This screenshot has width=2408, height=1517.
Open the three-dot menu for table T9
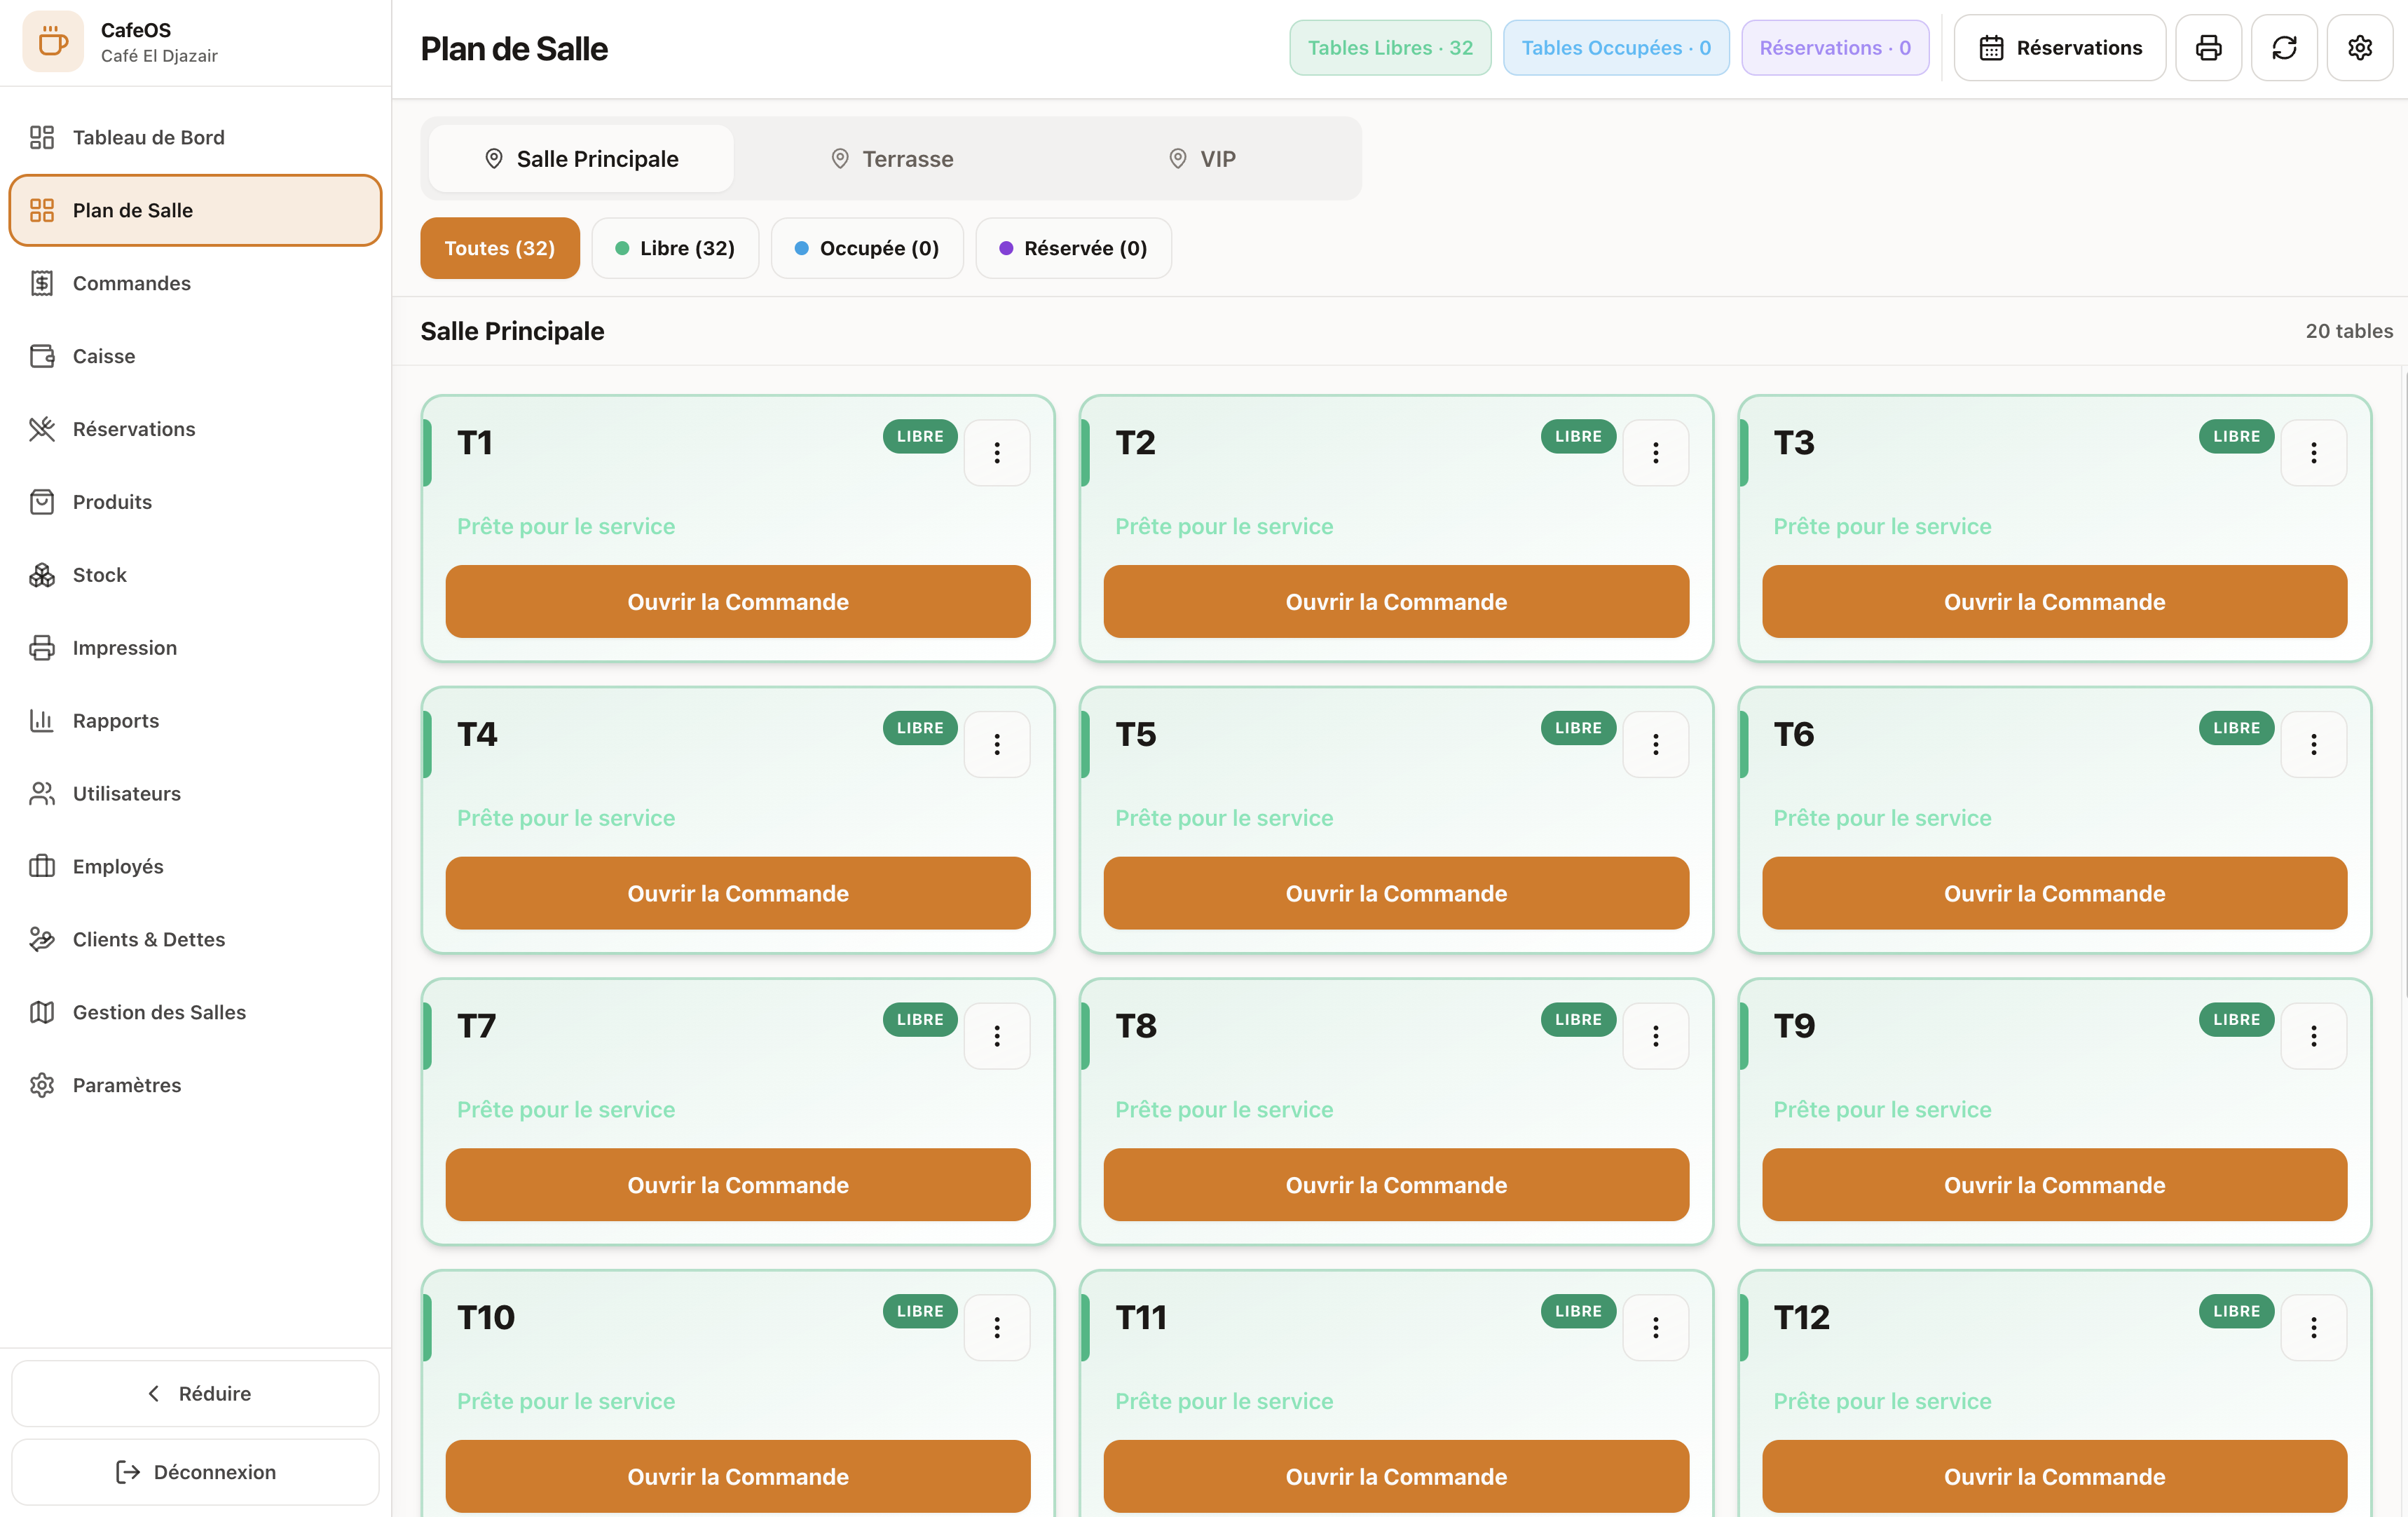(2314, 1036)
